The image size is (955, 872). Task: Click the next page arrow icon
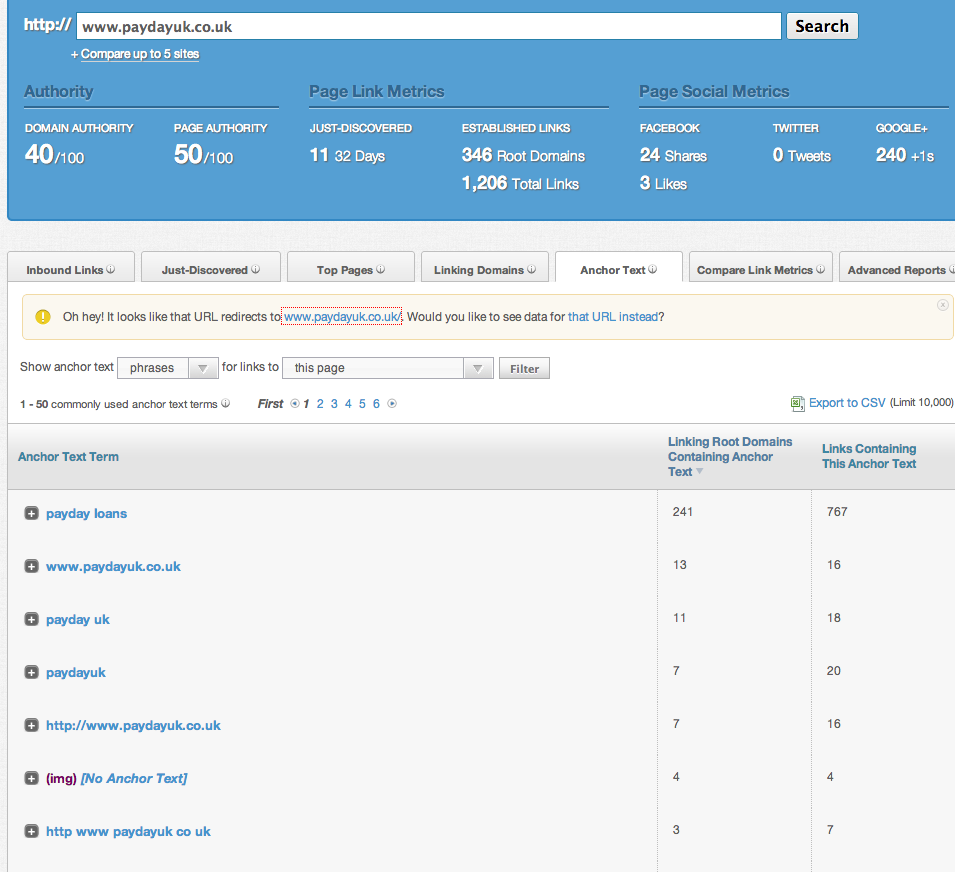pyautogui.click(x=392, y=404)
